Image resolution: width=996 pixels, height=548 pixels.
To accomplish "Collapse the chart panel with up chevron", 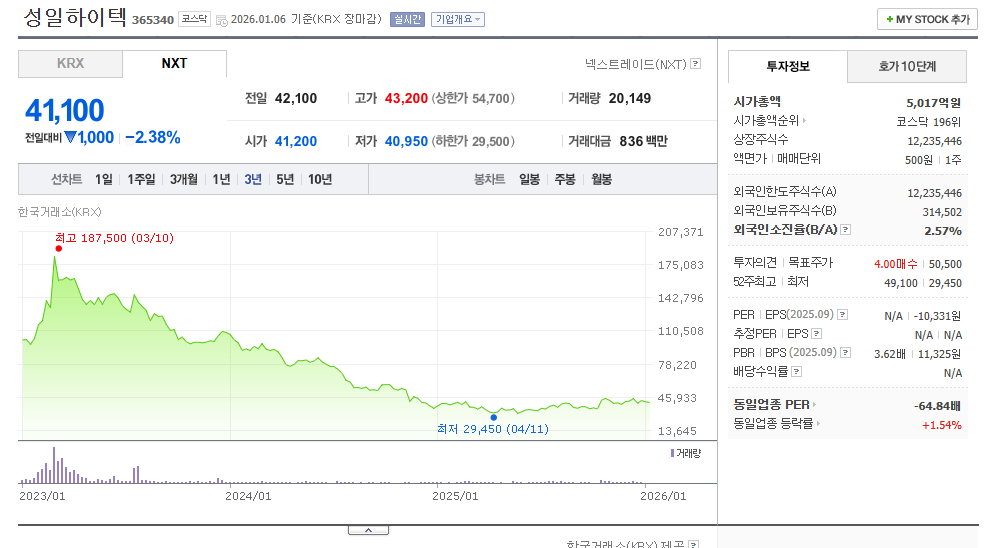I will pyautogui.click(x=368, y=530).
